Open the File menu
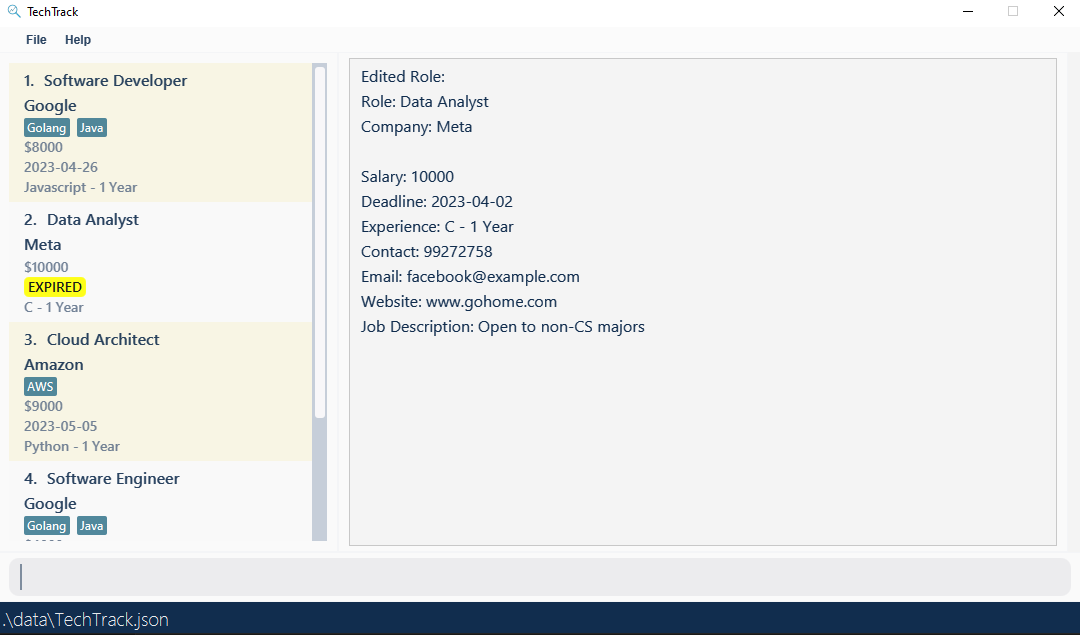Image resolution: width=1080 pixels, height=635 pixels. point(36,40)
